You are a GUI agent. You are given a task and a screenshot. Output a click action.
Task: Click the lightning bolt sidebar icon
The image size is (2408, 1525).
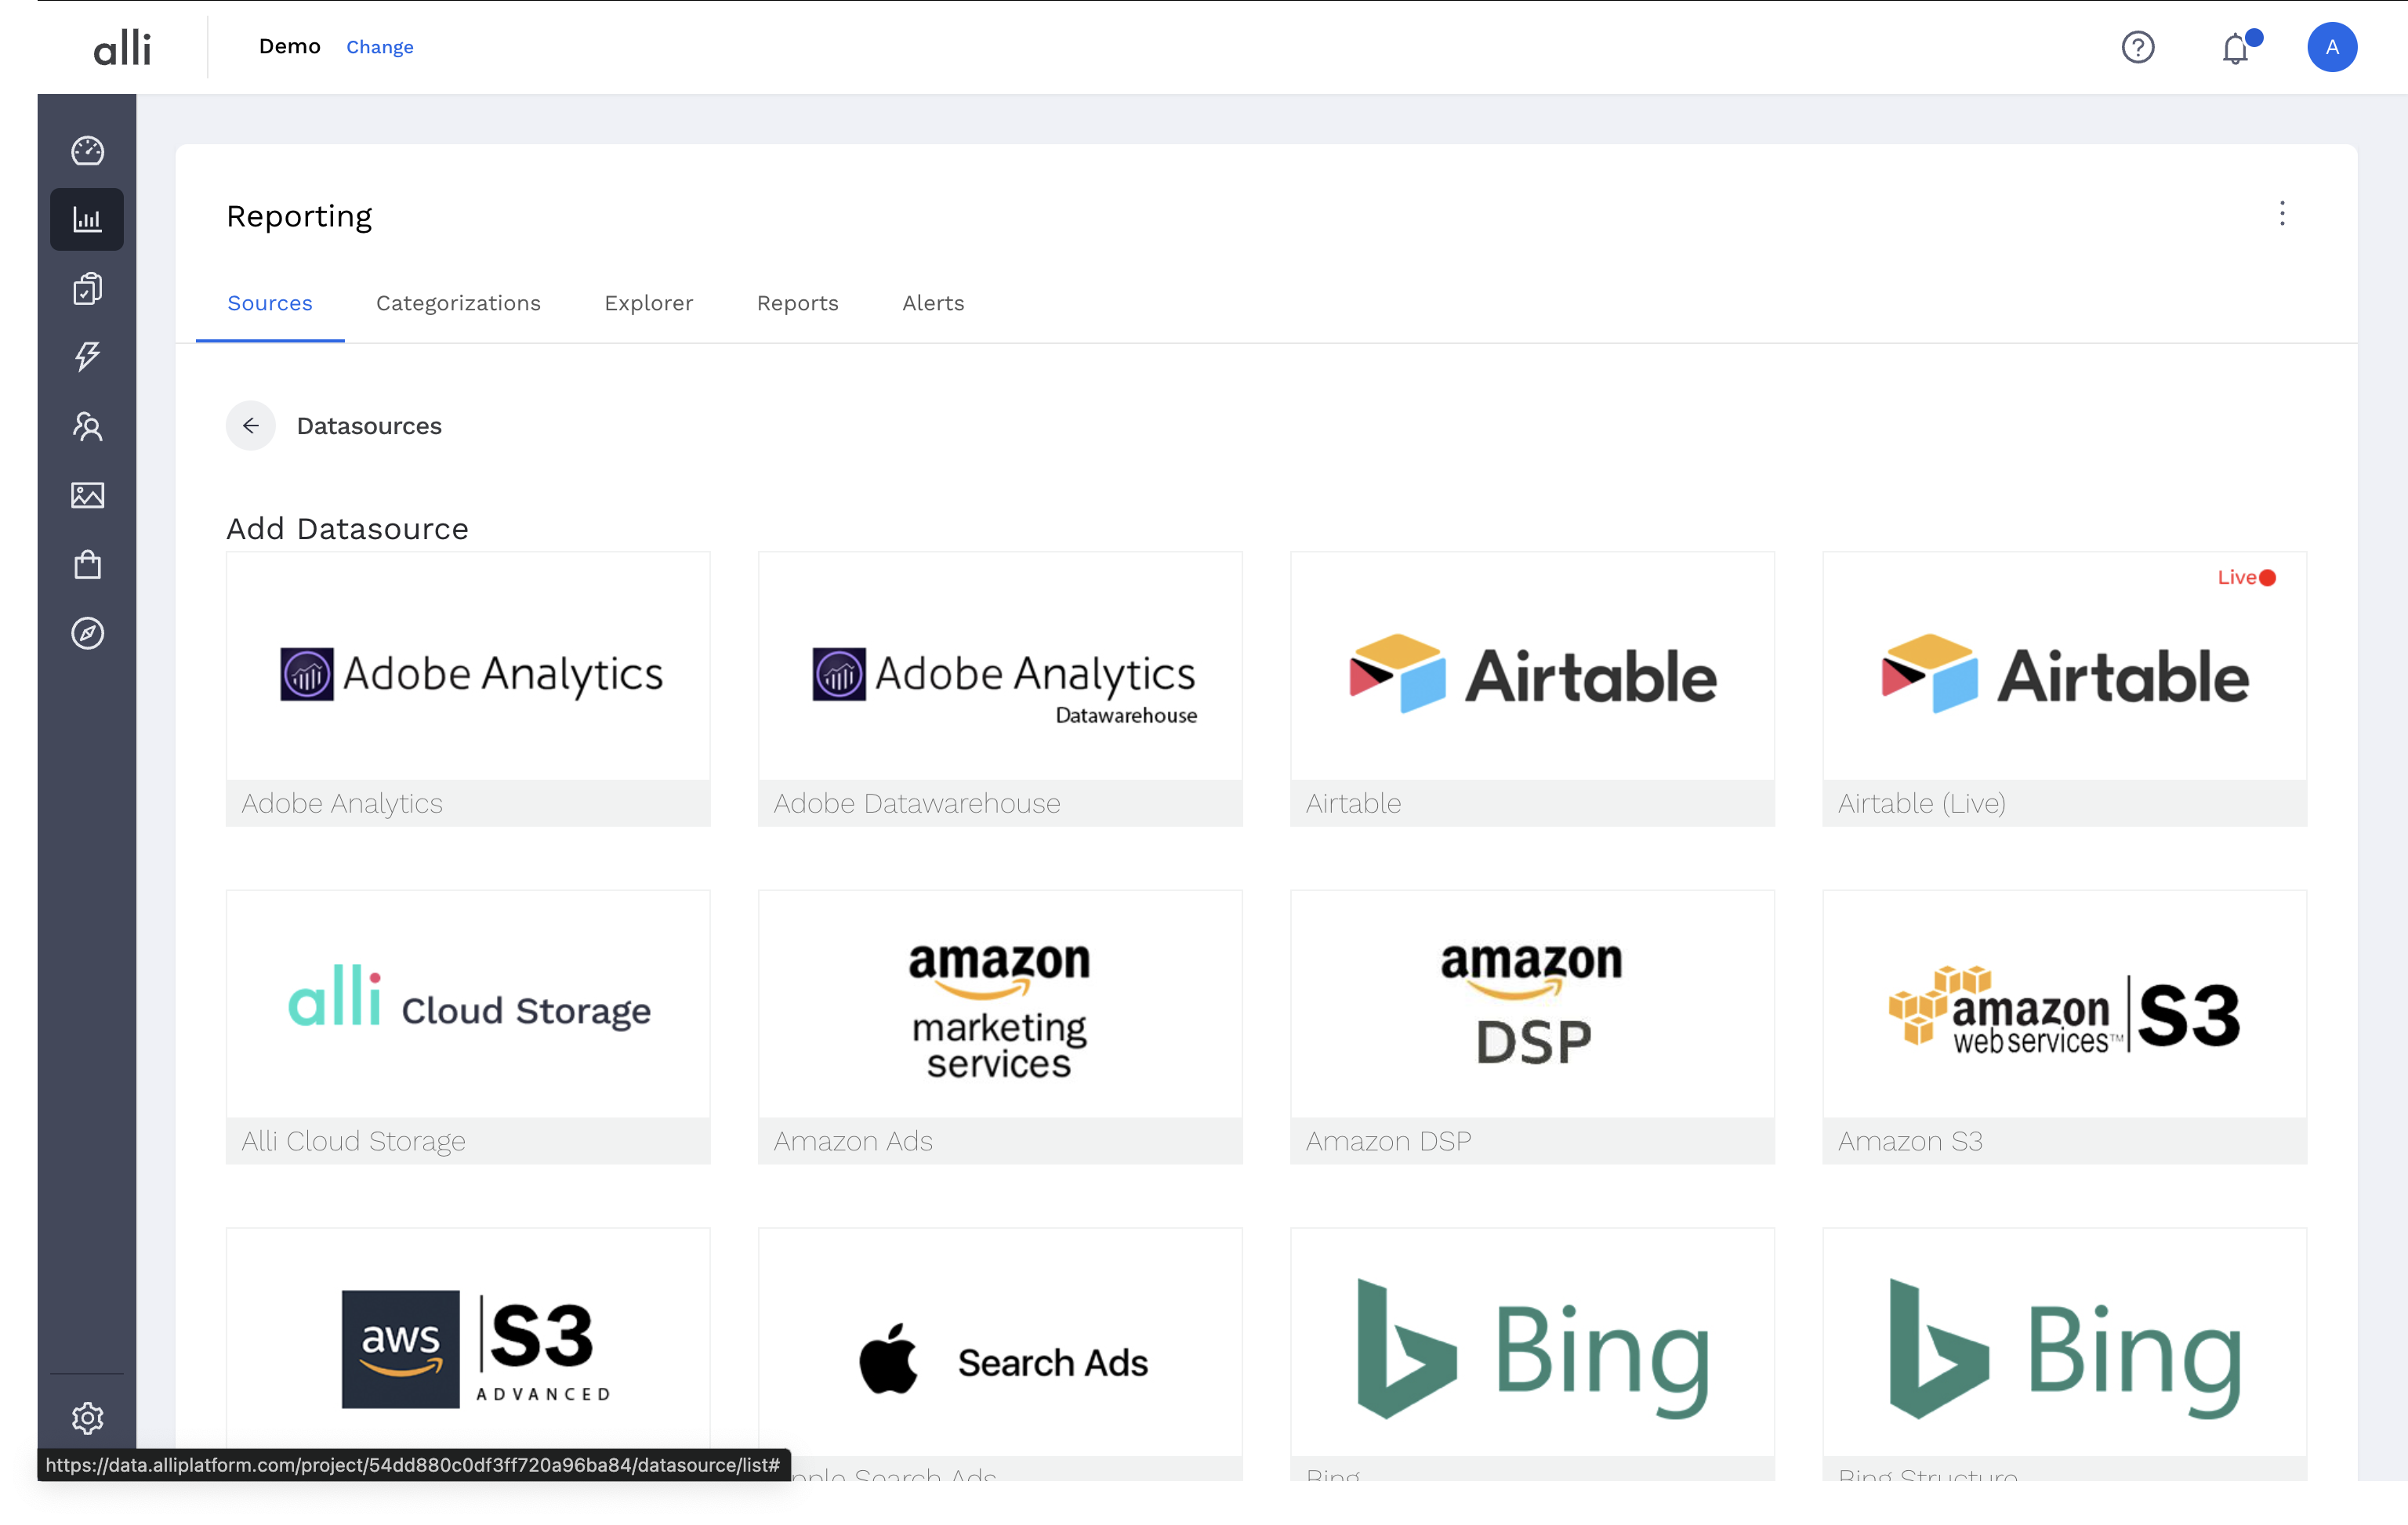(x=87, y=357)
